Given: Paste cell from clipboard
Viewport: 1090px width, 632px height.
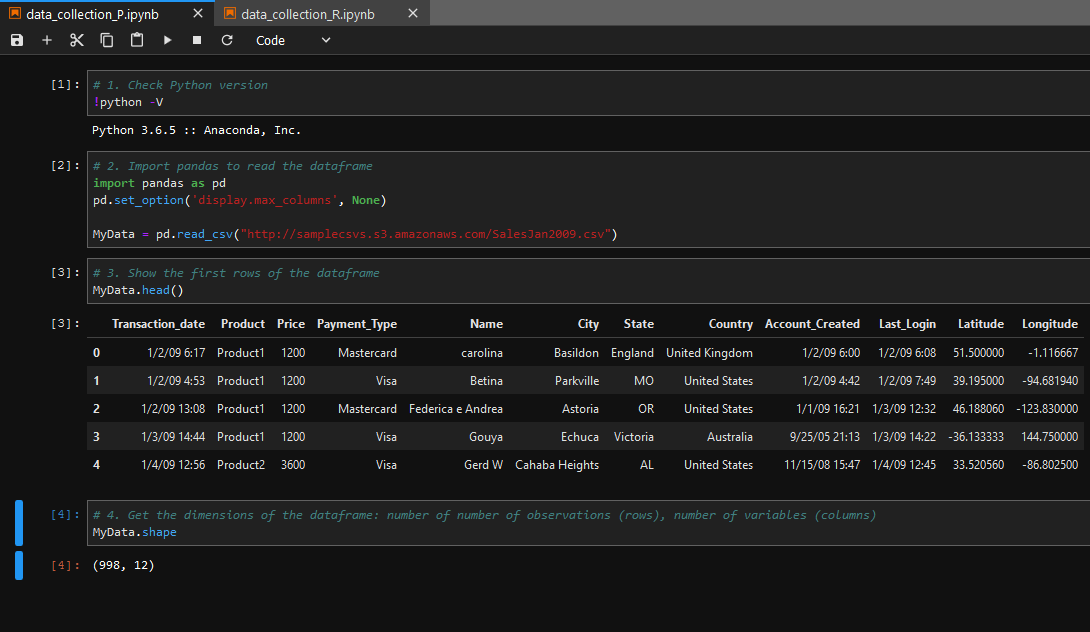Looking at the screenshot, I should coord(137,40).
